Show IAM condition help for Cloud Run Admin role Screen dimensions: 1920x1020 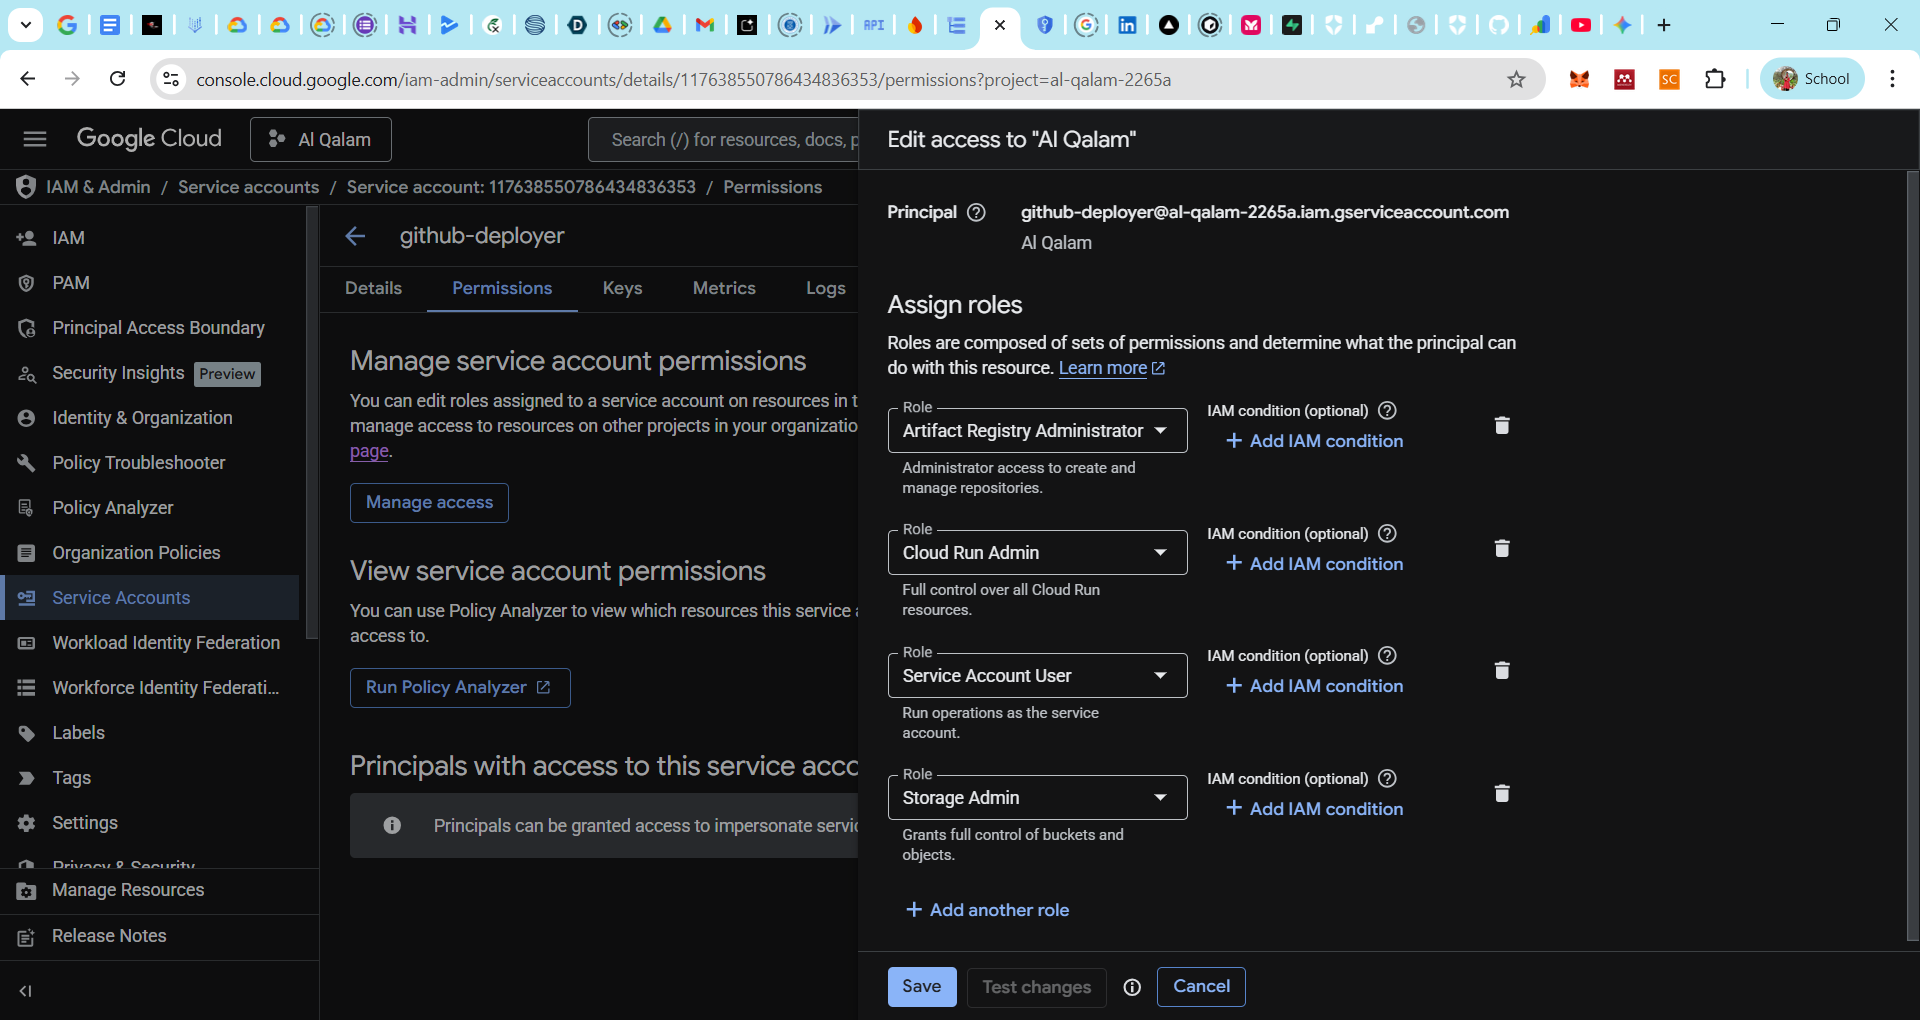click(1387, 534)
